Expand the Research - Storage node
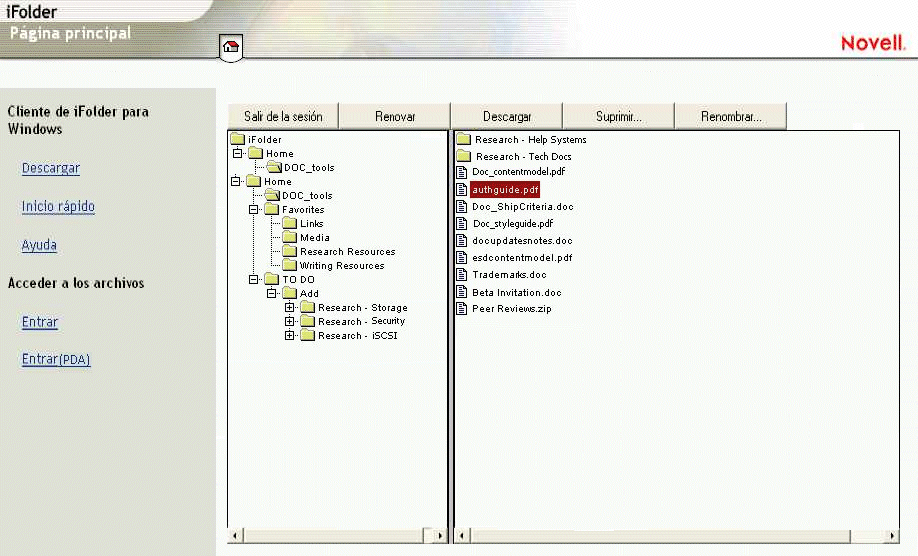This screenshot has height=556, width=918. click(x=289, y=307)
